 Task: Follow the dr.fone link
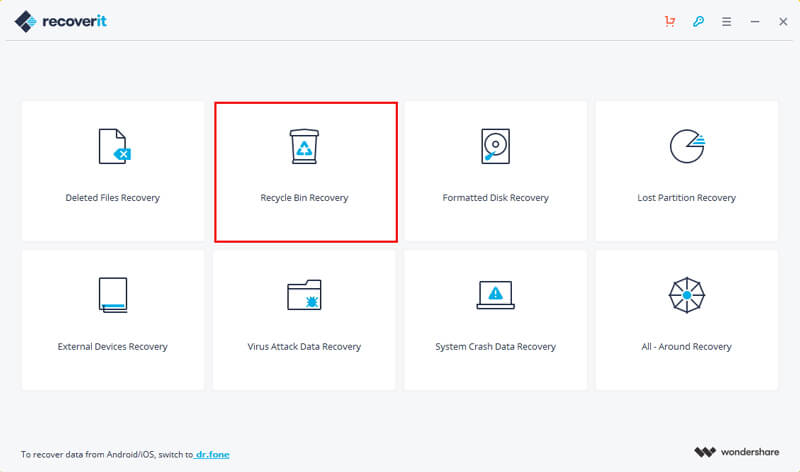point(212,454)
